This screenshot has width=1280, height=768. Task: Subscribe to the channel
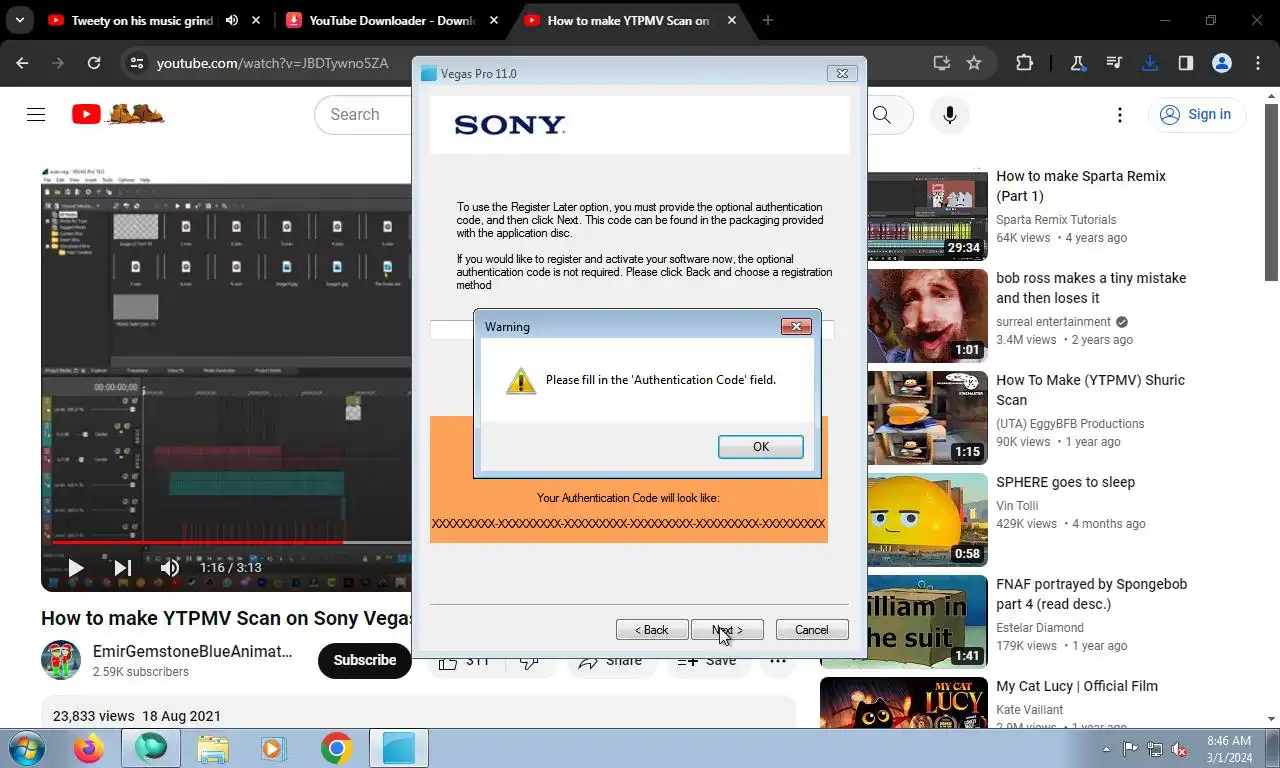tap(365, 660)
